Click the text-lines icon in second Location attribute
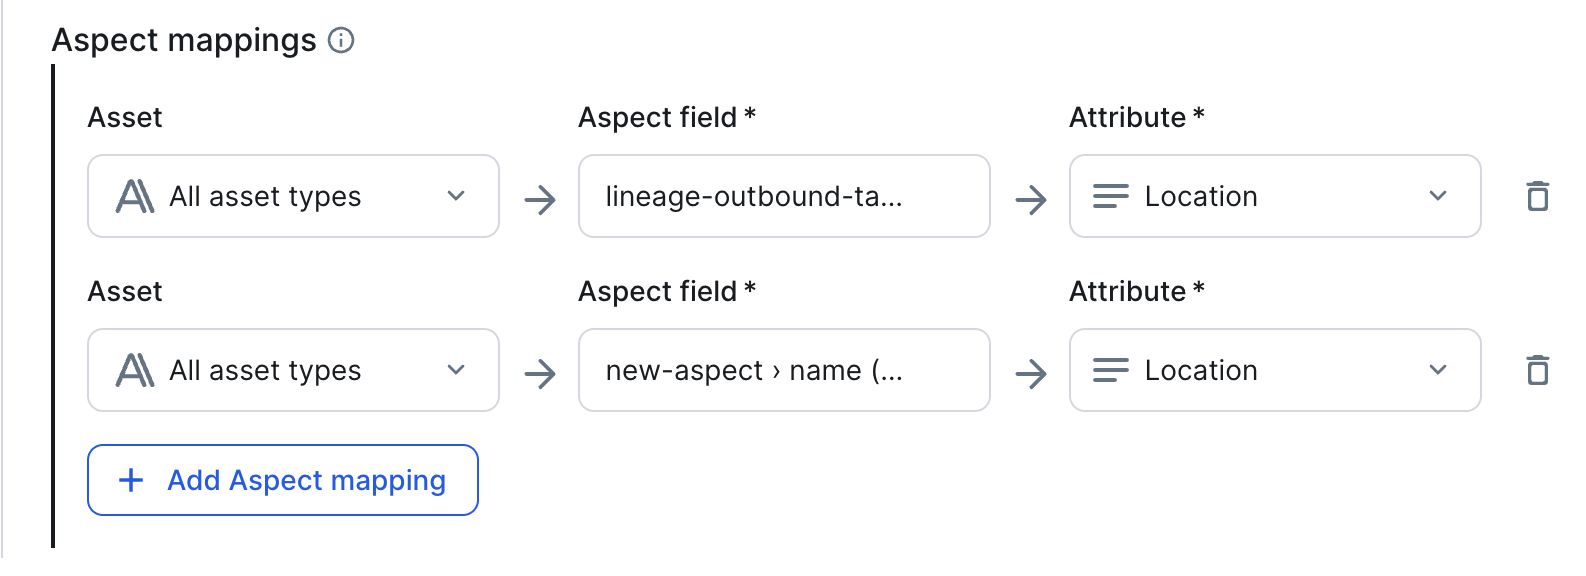This screenshot has height=576, width=1586. click(x=1111, y=370)
